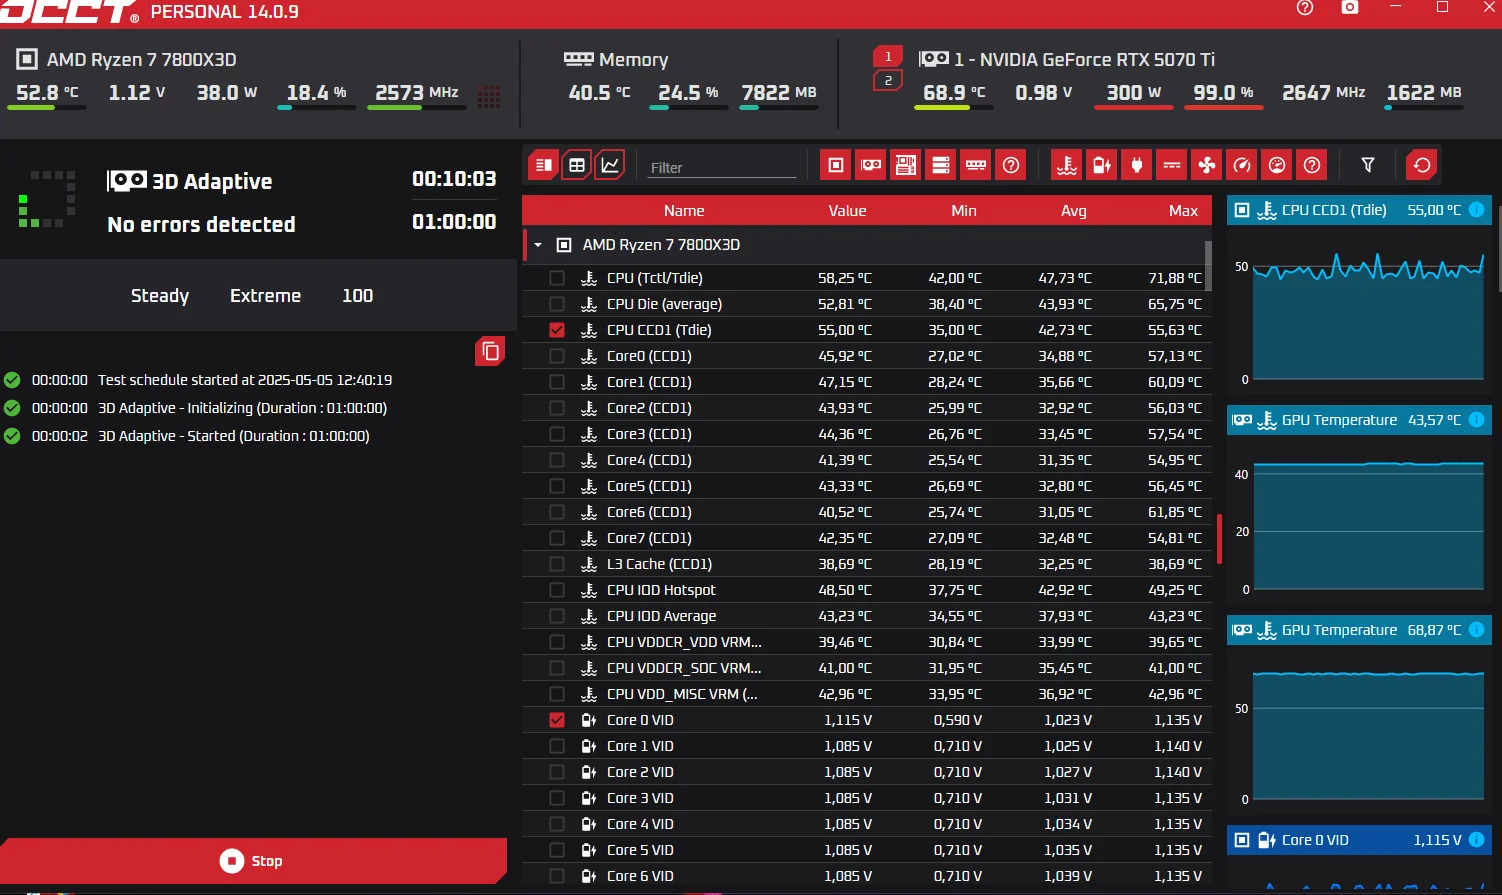Tick the Core 3 VID checkbox
The image size is (1502, 895).
557,798
